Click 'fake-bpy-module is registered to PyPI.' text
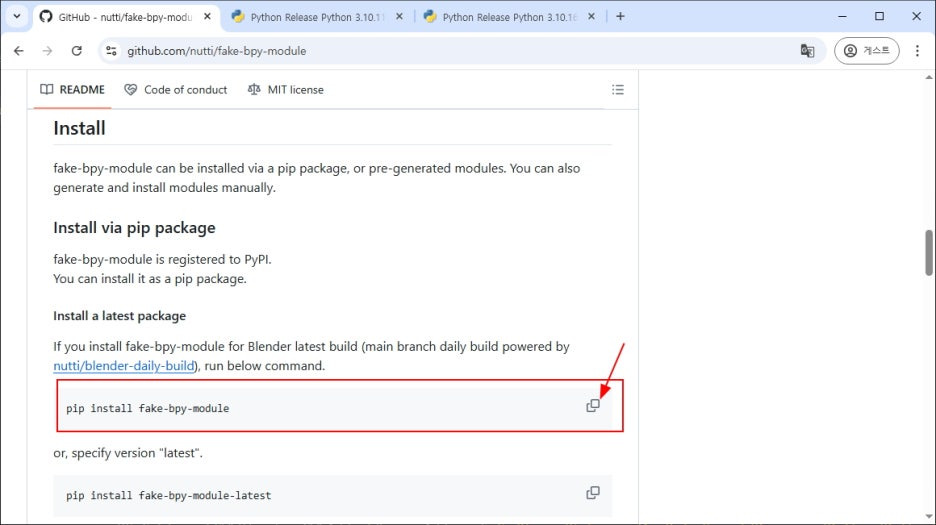 (x=162, y=259)
